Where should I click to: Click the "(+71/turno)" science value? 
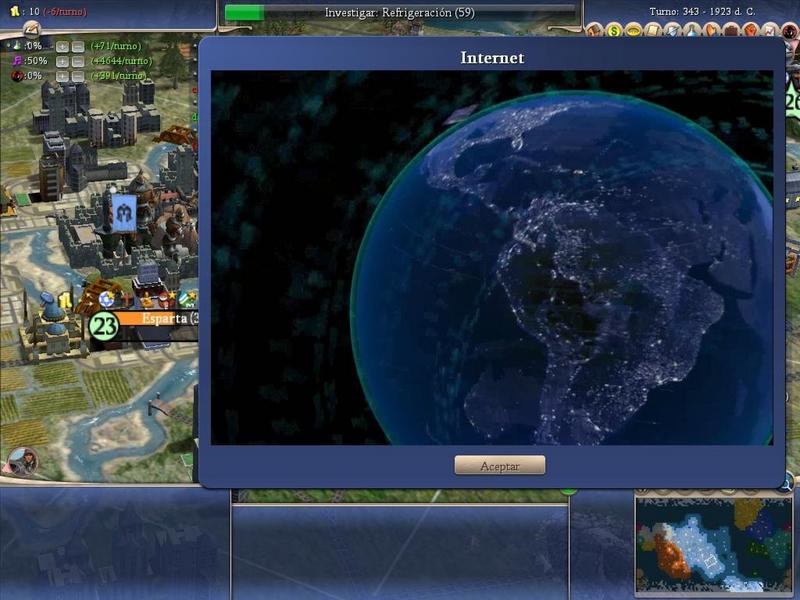[x=116, y=46]
